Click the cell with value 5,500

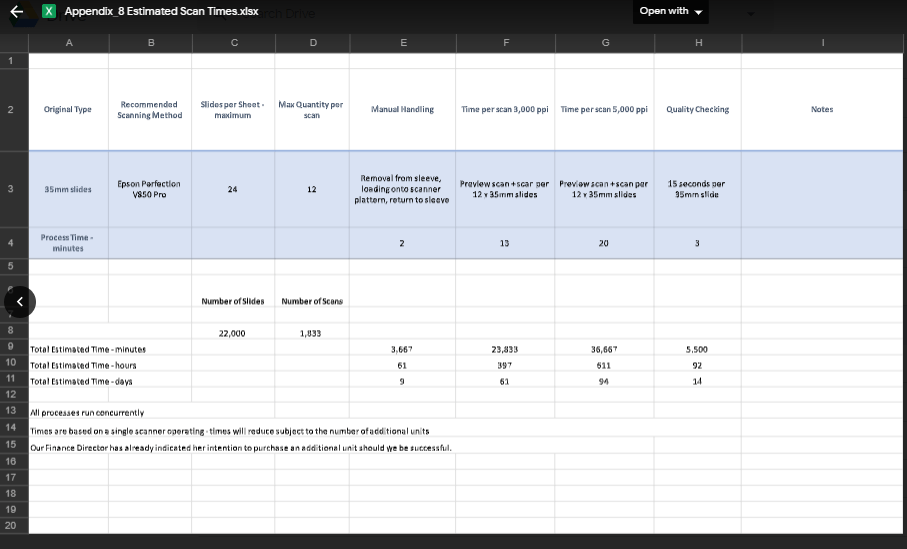coord(697,349)
